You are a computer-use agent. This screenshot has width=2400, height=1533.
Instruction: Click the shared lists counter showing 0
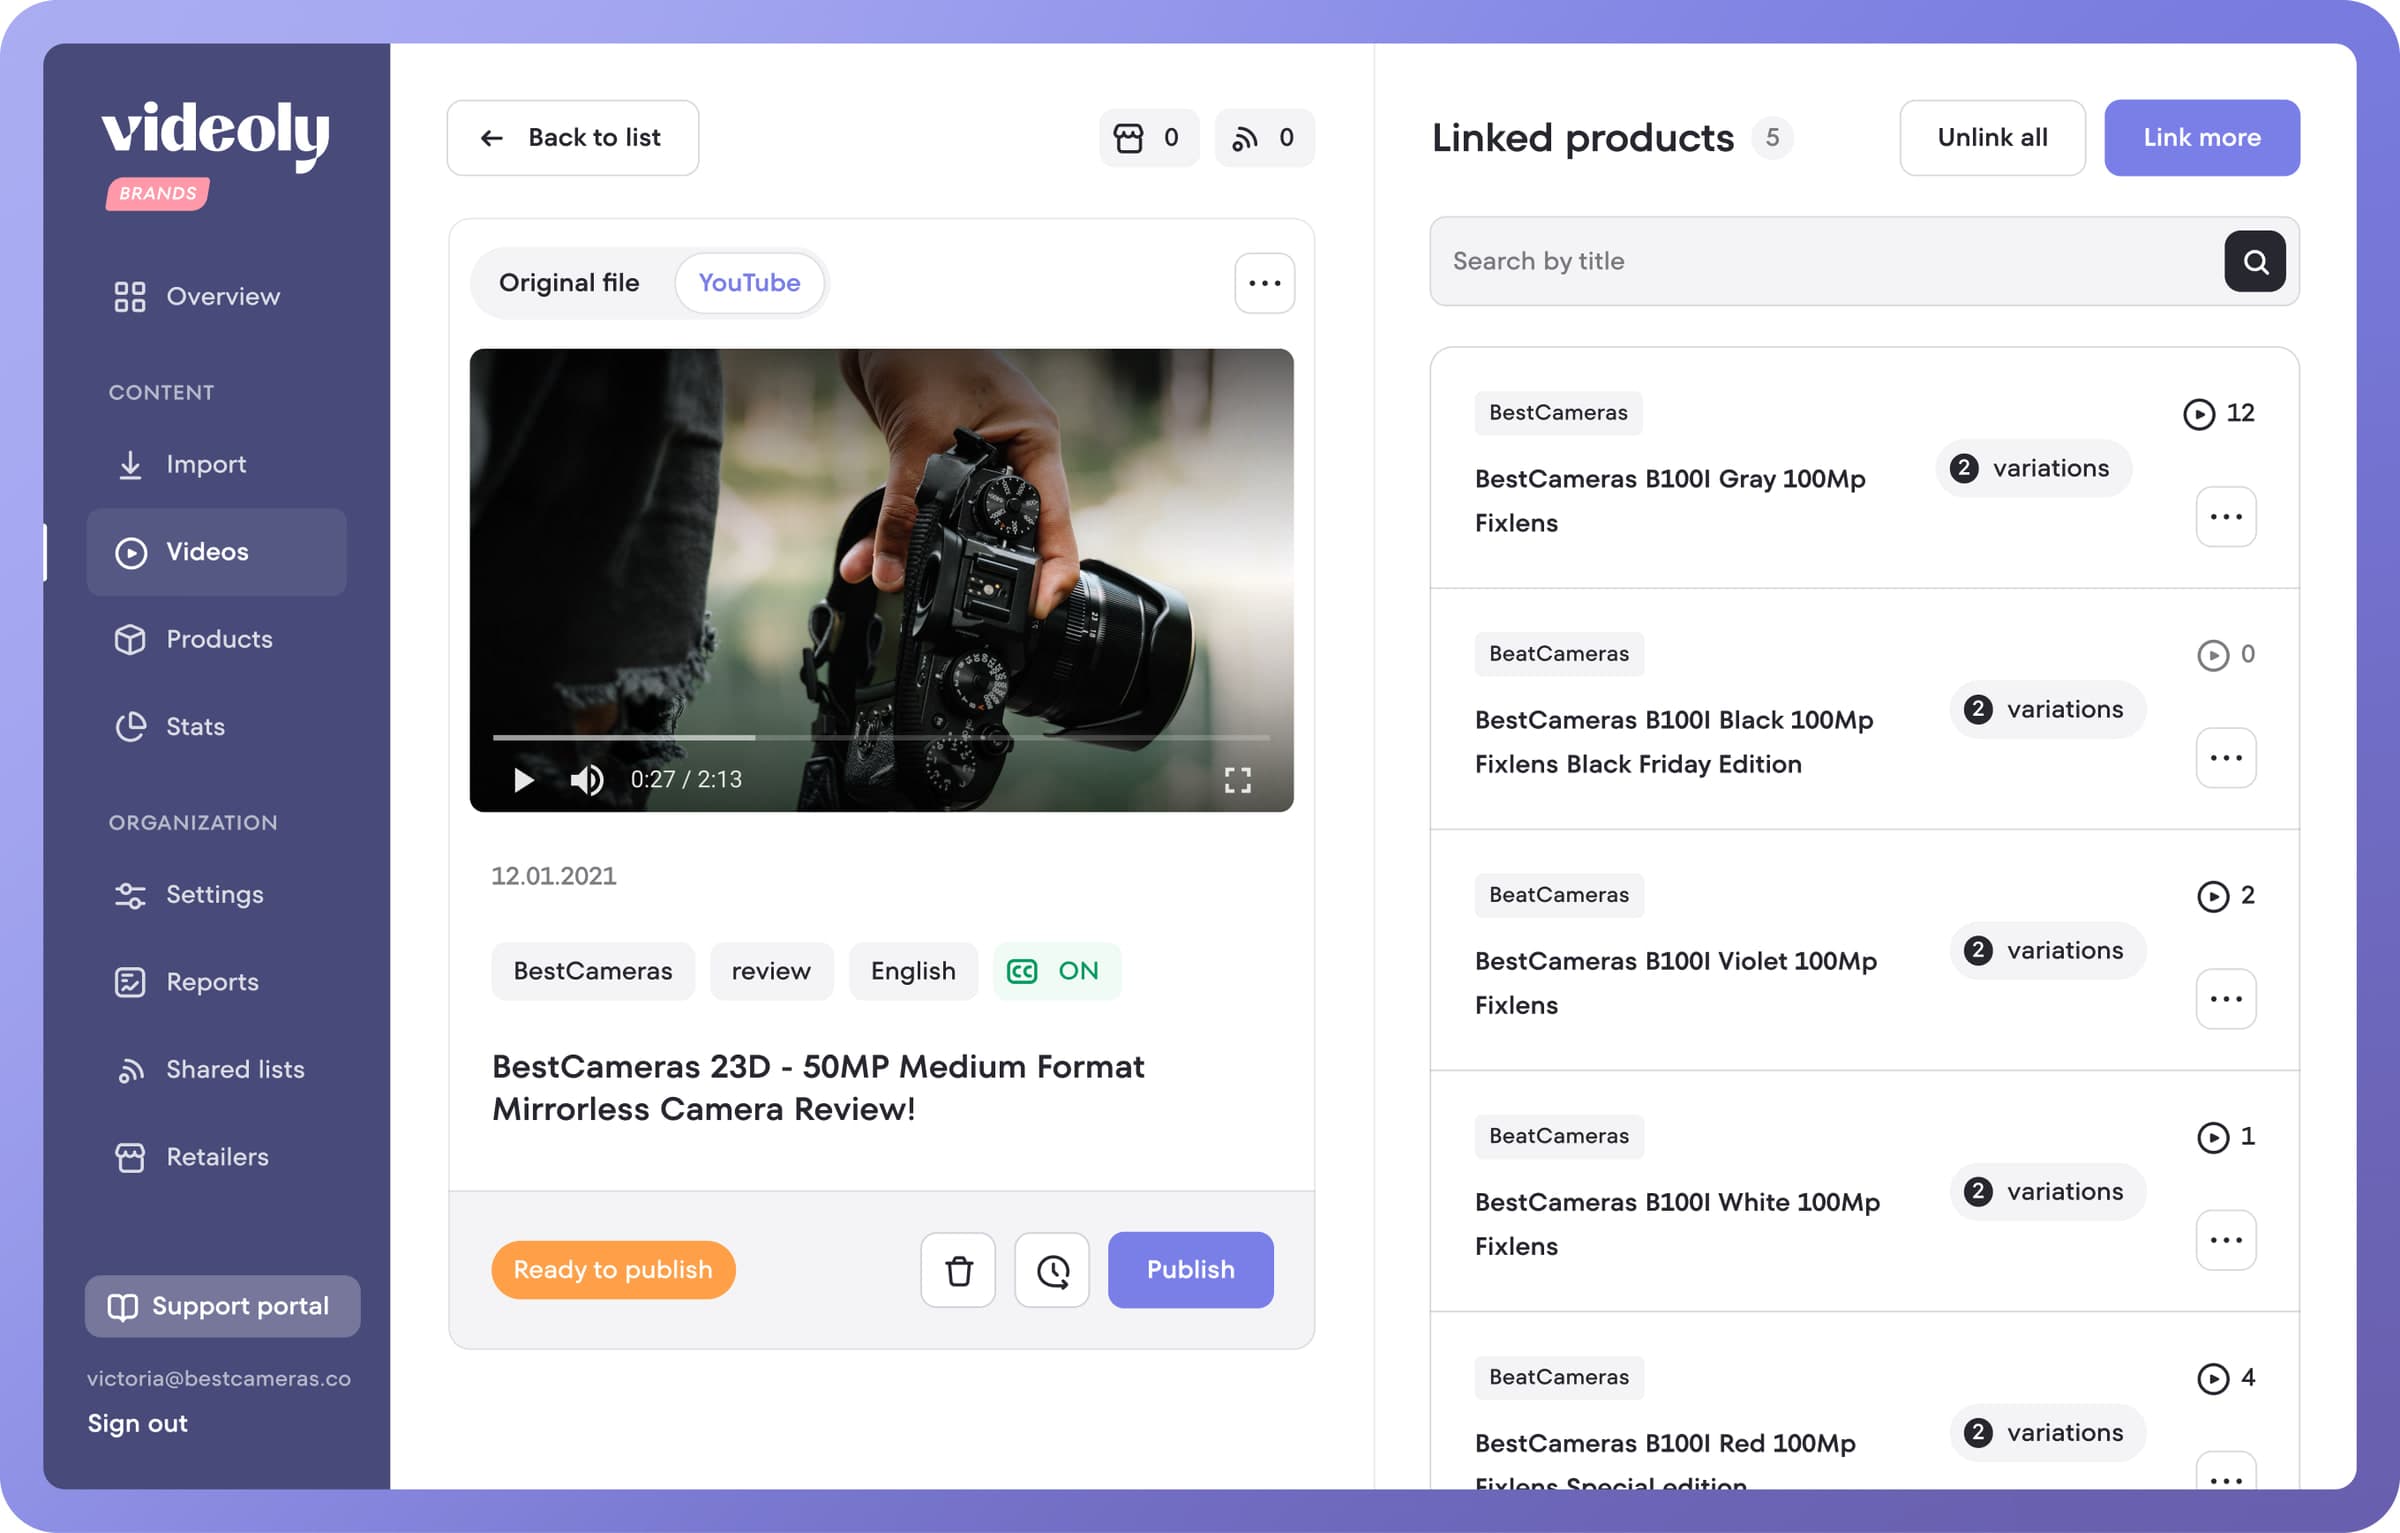[x=1264, y=137]
